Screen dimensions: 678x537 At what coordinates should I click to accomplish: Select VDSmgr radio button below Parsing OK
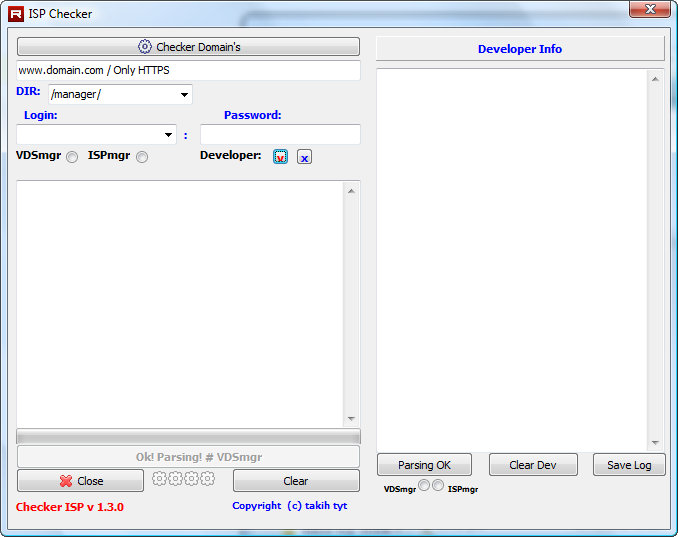coord(424,485)
